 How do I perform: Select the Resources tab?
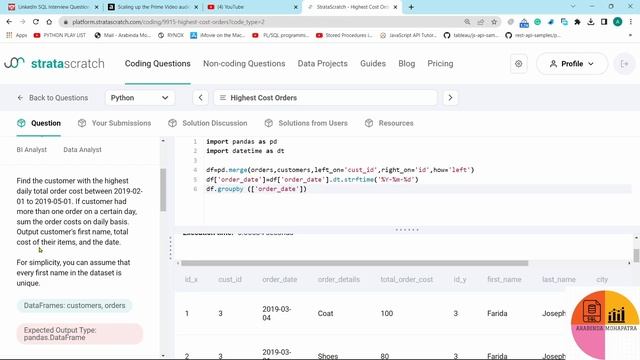click(x=389, y=123)
